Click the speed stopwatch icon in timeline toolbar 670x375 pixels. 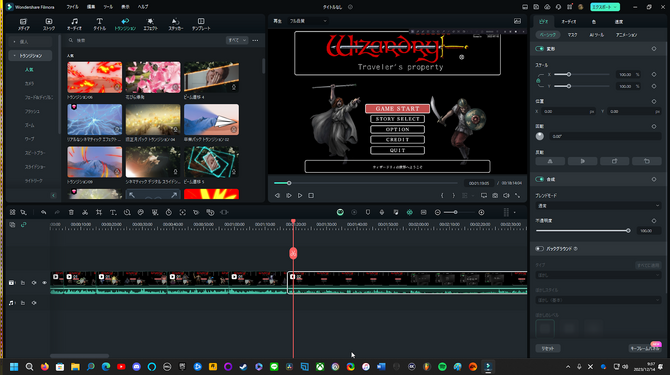(x=169, y=212)
